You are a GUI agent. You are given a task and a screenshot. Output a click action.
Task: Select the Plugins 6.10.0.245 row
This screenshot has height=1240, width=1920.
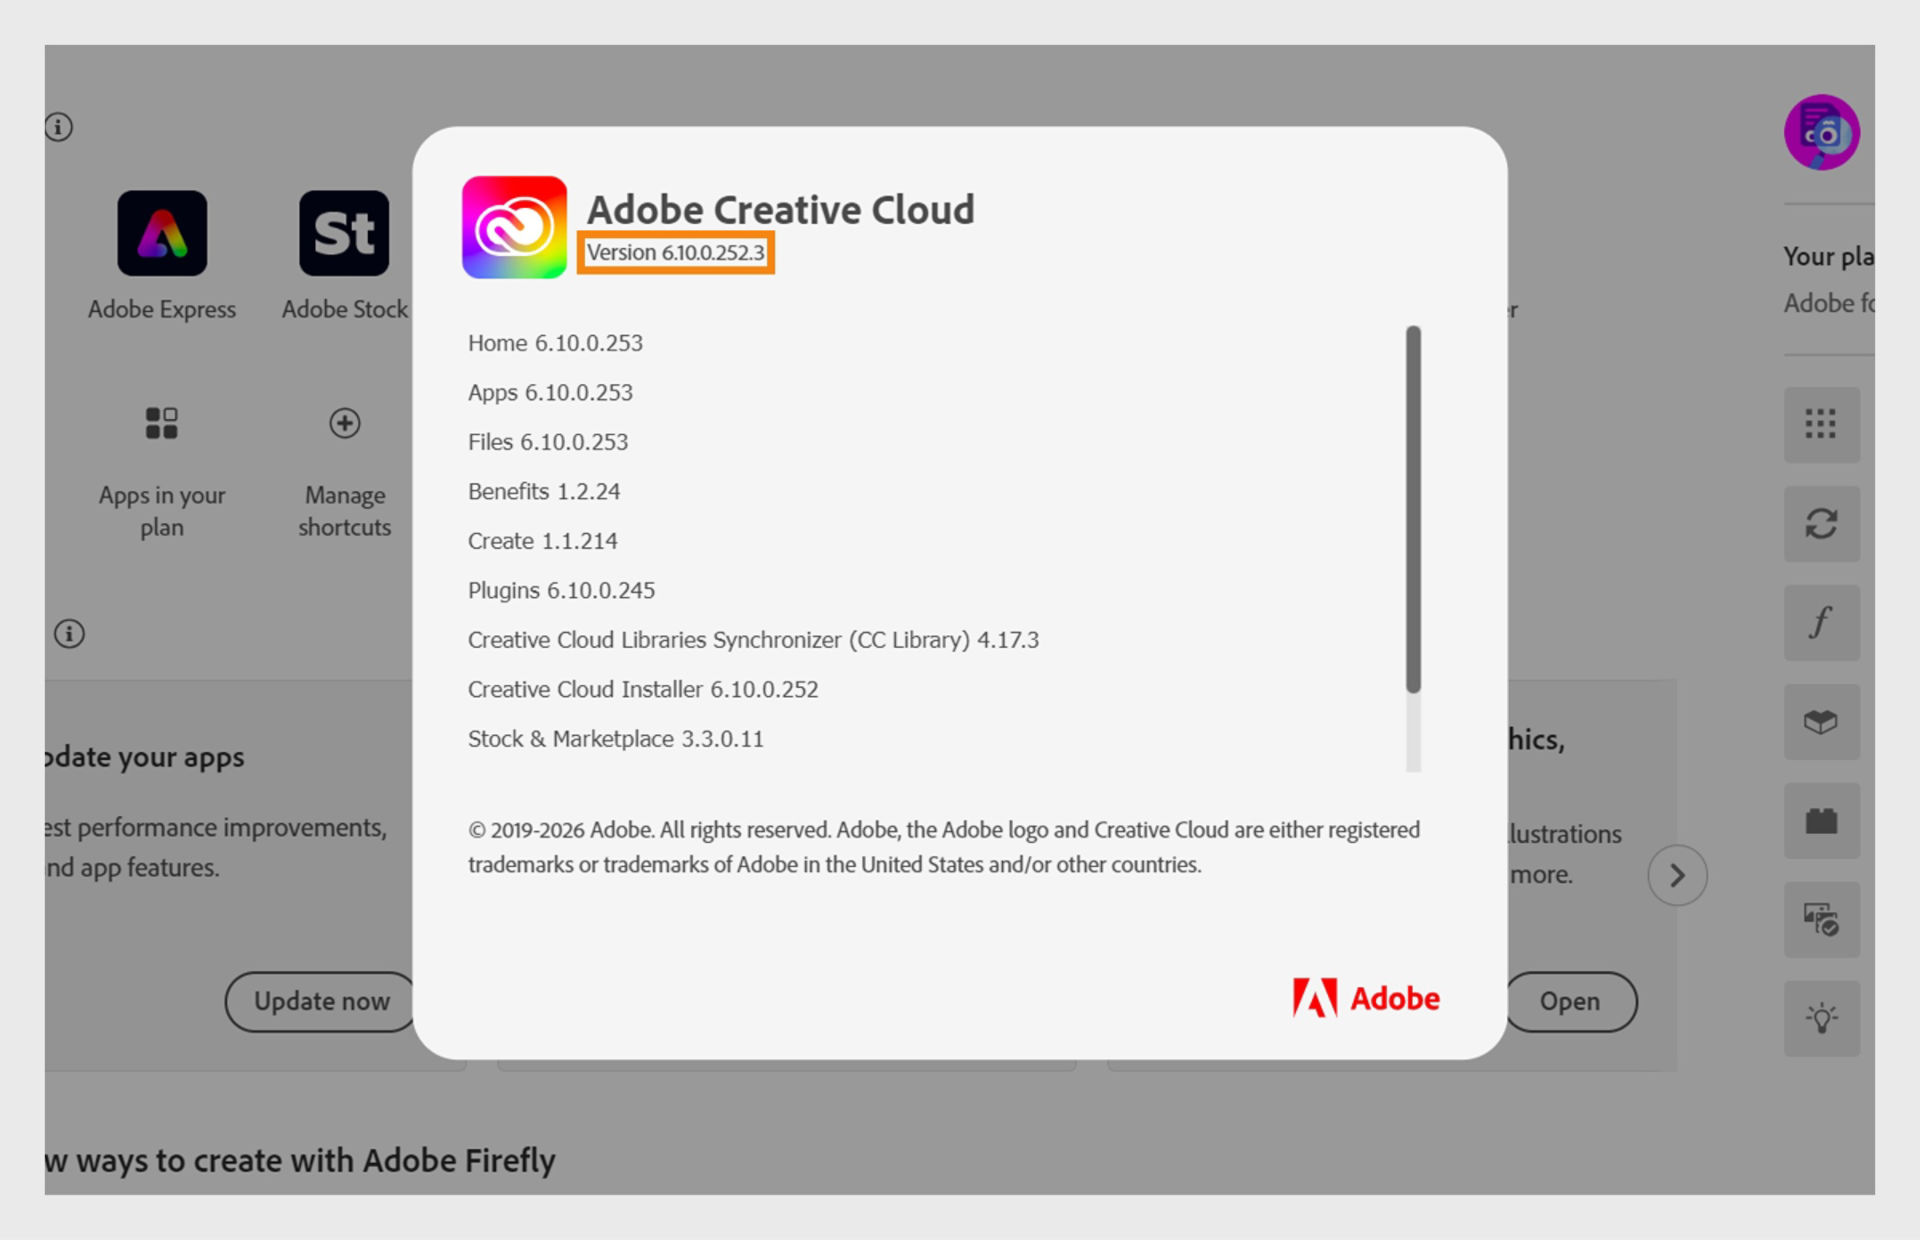click(x=561, y=590)
